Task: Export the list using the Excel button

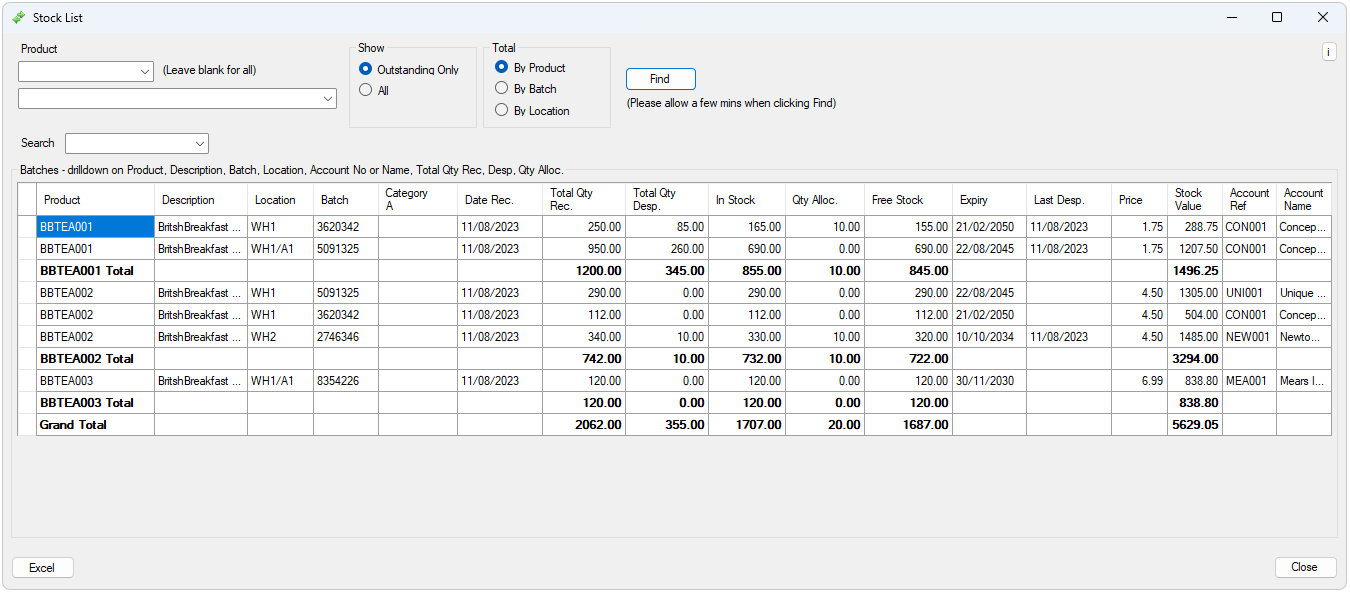Action: tap(42, 567)
